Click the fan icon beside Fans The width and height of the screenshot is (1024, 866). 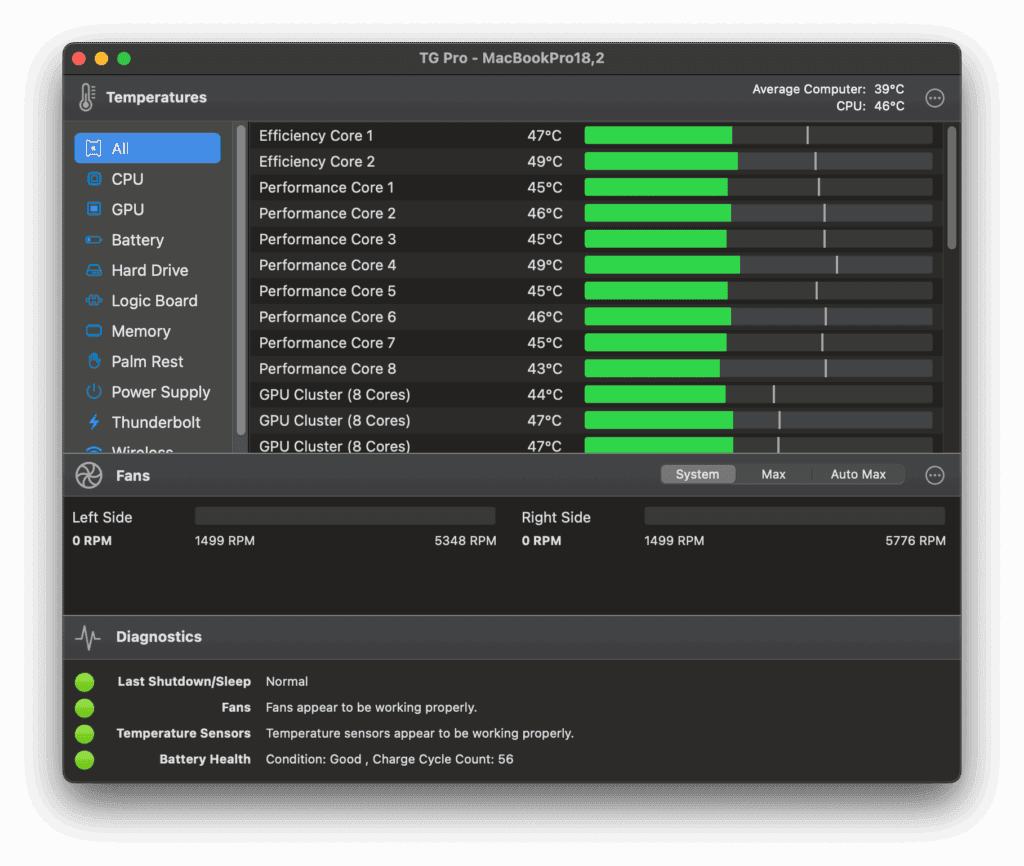89,475
